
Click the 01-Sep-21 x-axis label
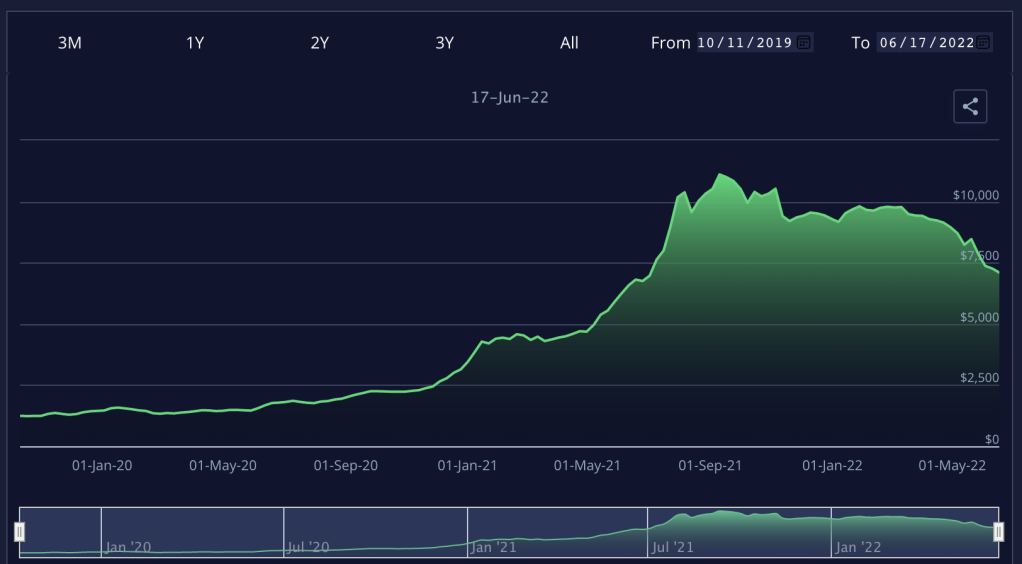(710, 465)
